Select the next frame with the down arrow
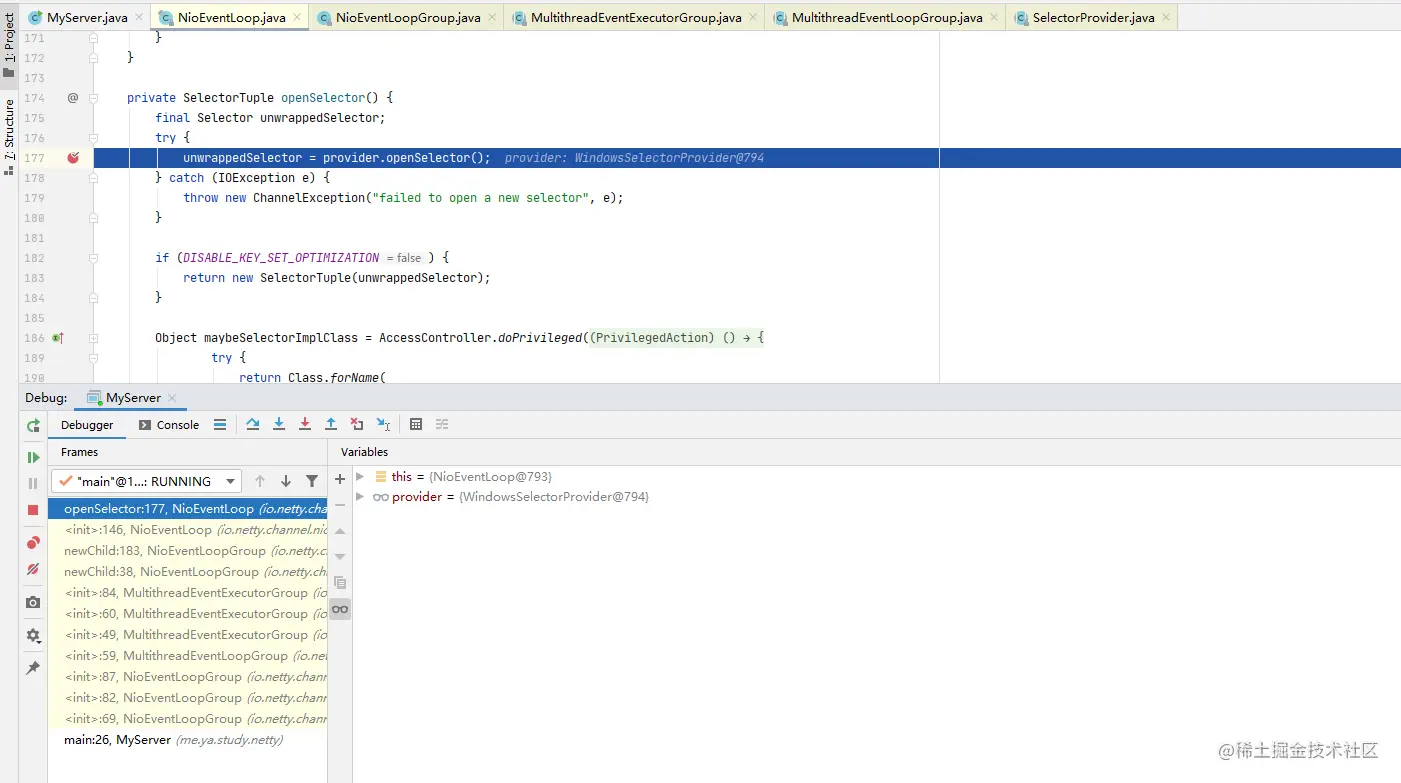Screen dimensions: 1401x783 (286, 481)
